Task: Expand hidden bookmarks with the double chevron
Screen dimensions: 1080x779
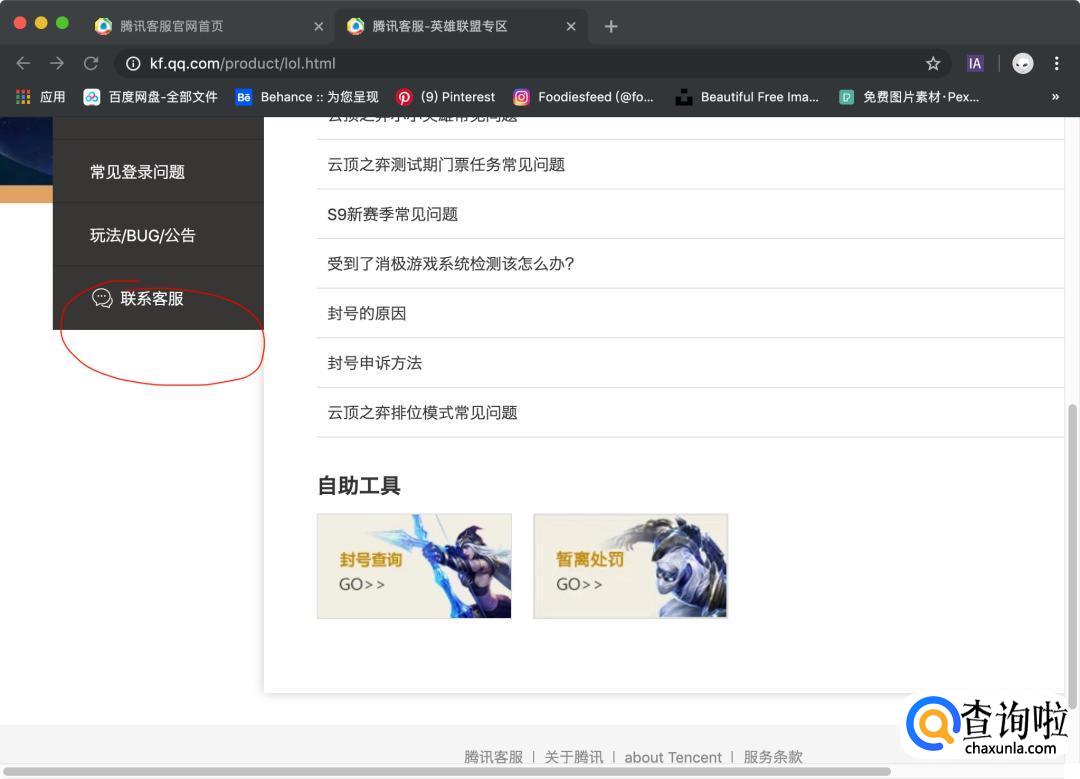Action: point(1055,97)
